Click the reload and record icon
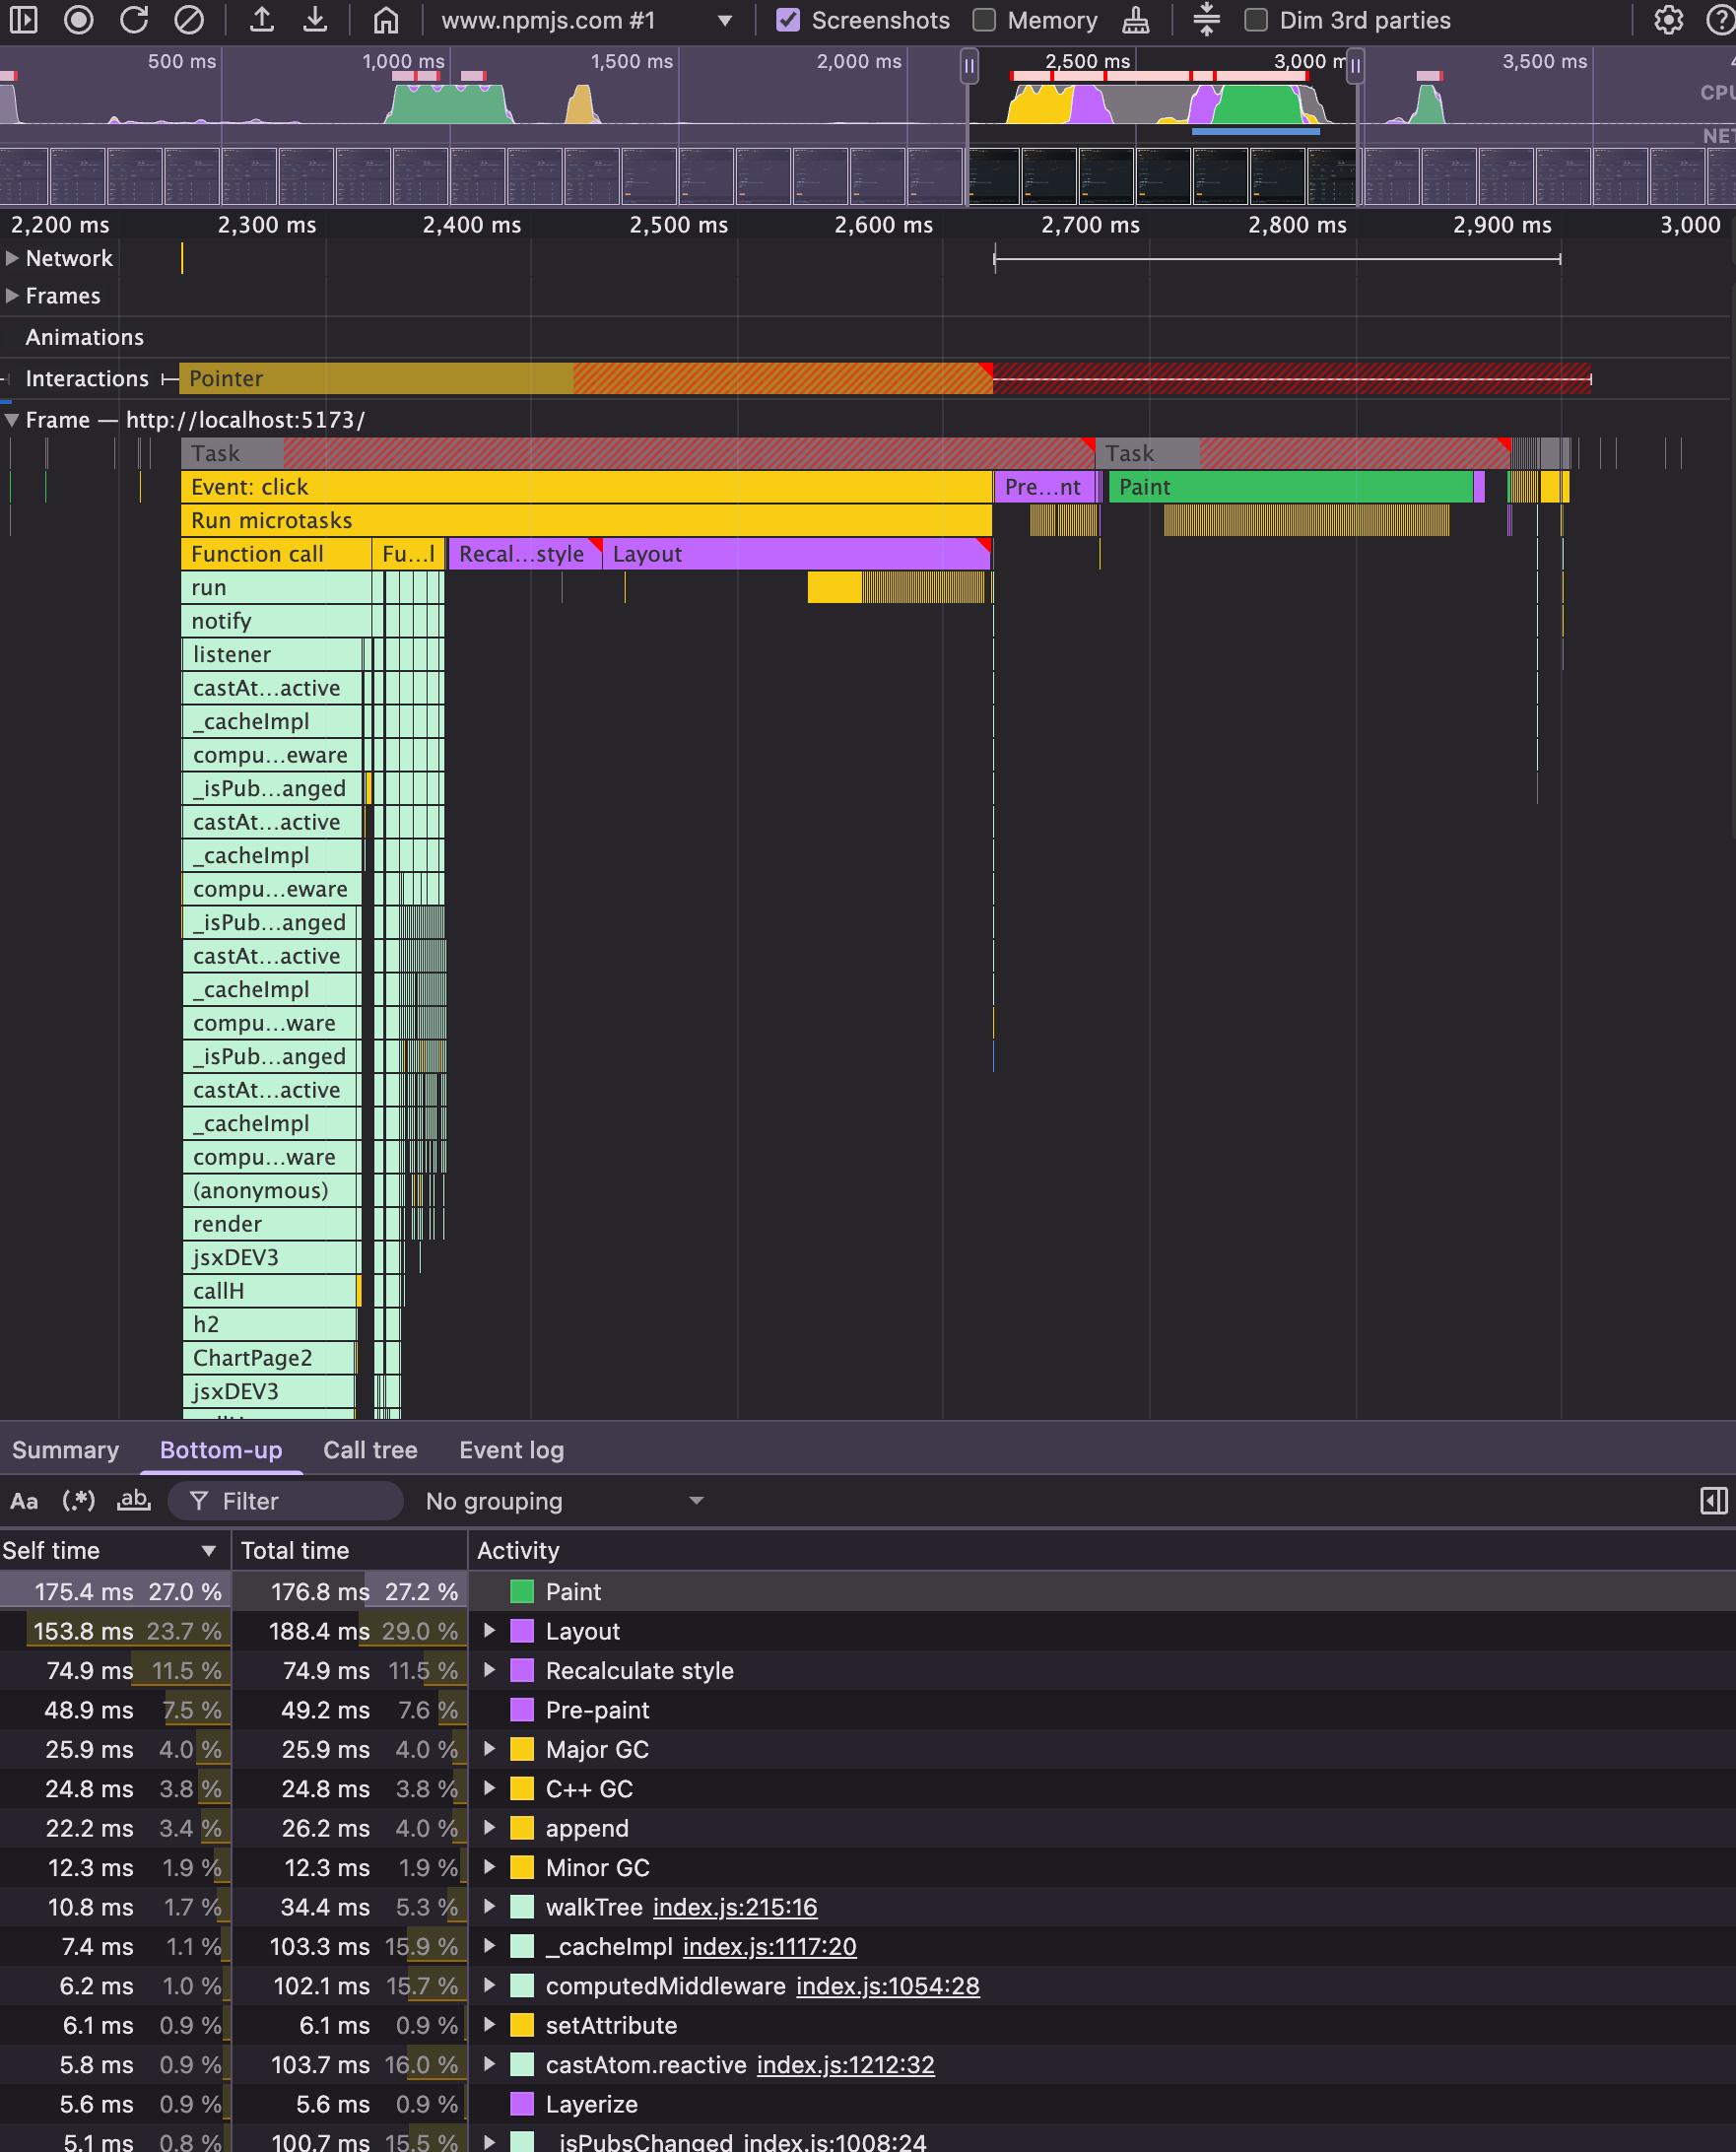The width and height of the screenshot is (1736, 2152). point(134,20)
